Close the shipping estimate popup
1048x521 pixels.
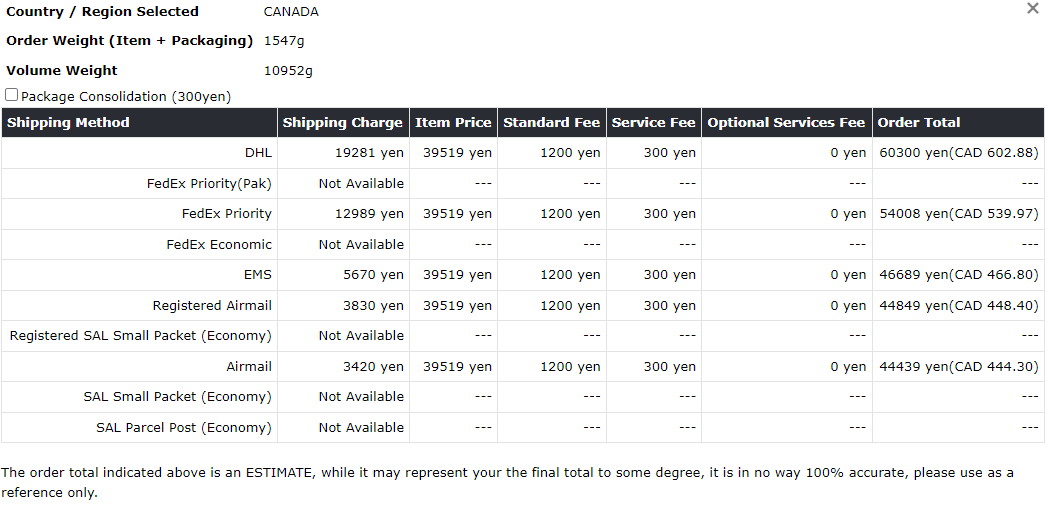point(1033,9)
